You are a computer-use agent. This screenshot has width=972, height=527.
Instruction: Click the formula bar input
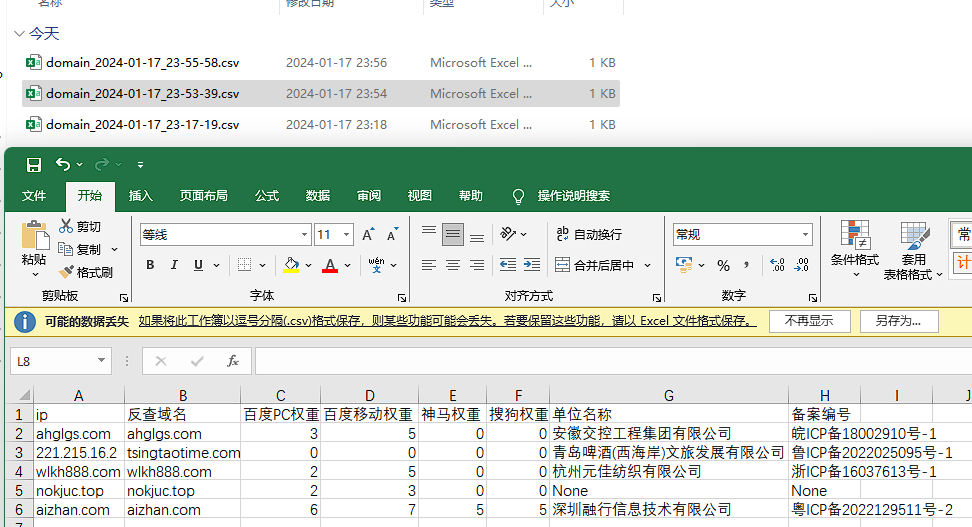614,361
